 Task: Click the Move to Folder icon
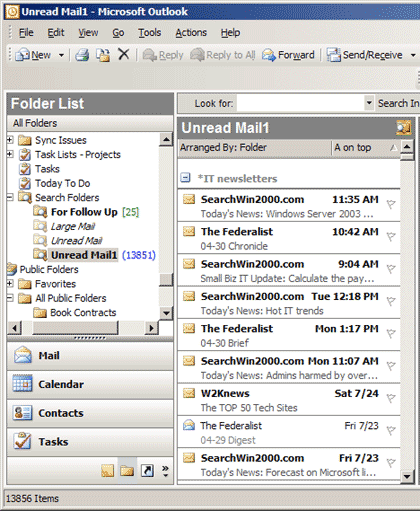pos(103,55)
